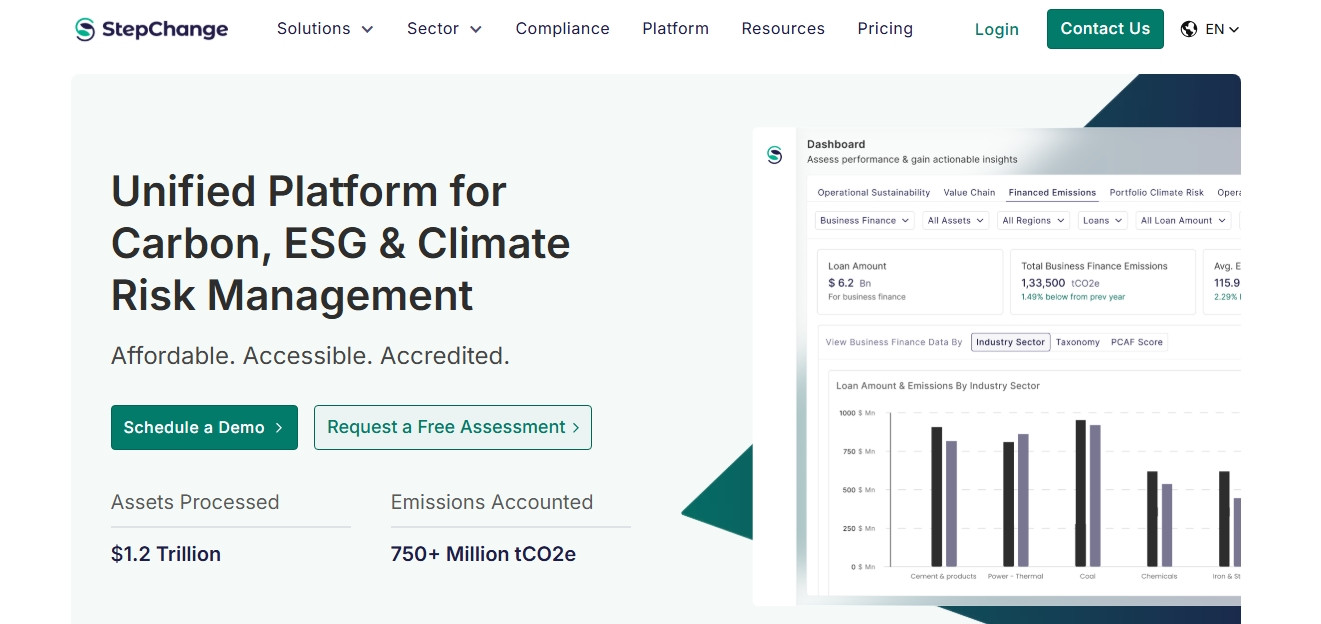Open the Business Finance filter dropdown

point(864,221)
